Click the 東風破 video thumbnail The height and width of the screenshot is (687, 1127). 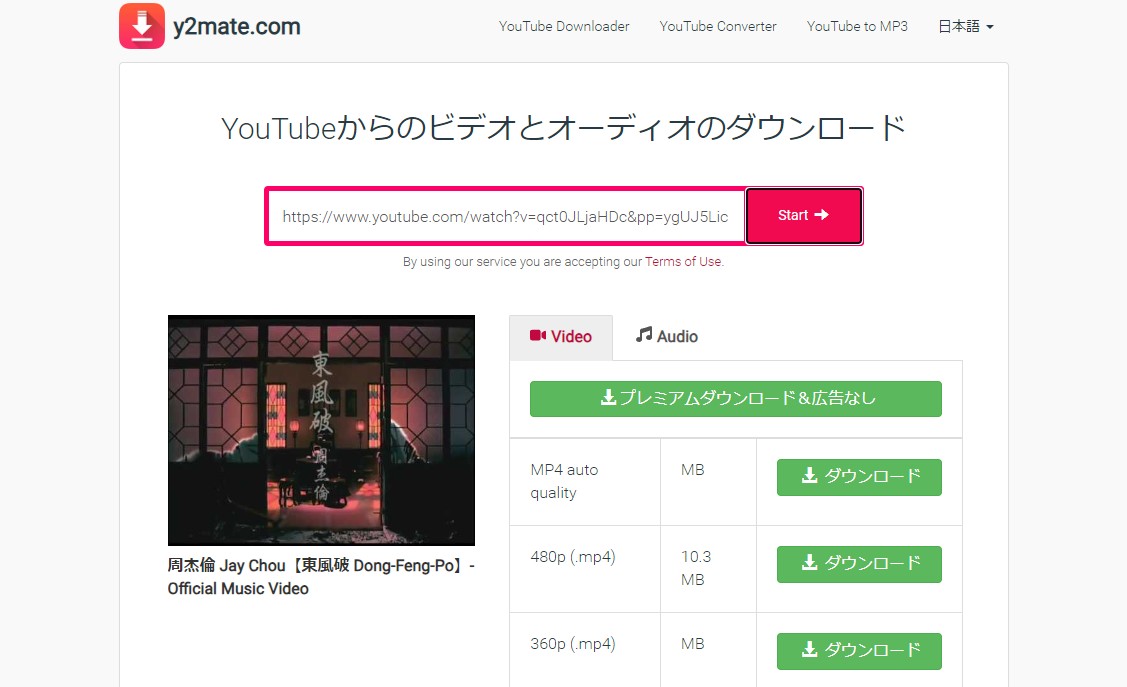pos(321,430)
